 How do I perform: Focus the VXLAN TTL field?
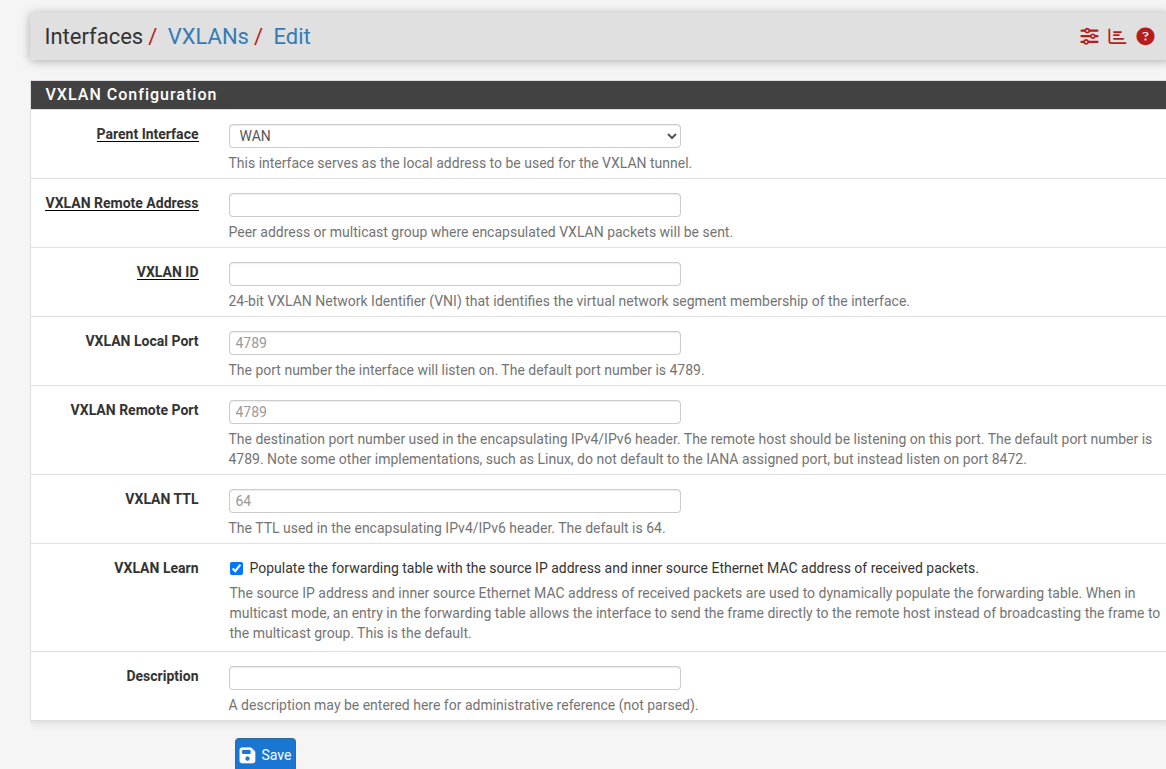[454, 501]
